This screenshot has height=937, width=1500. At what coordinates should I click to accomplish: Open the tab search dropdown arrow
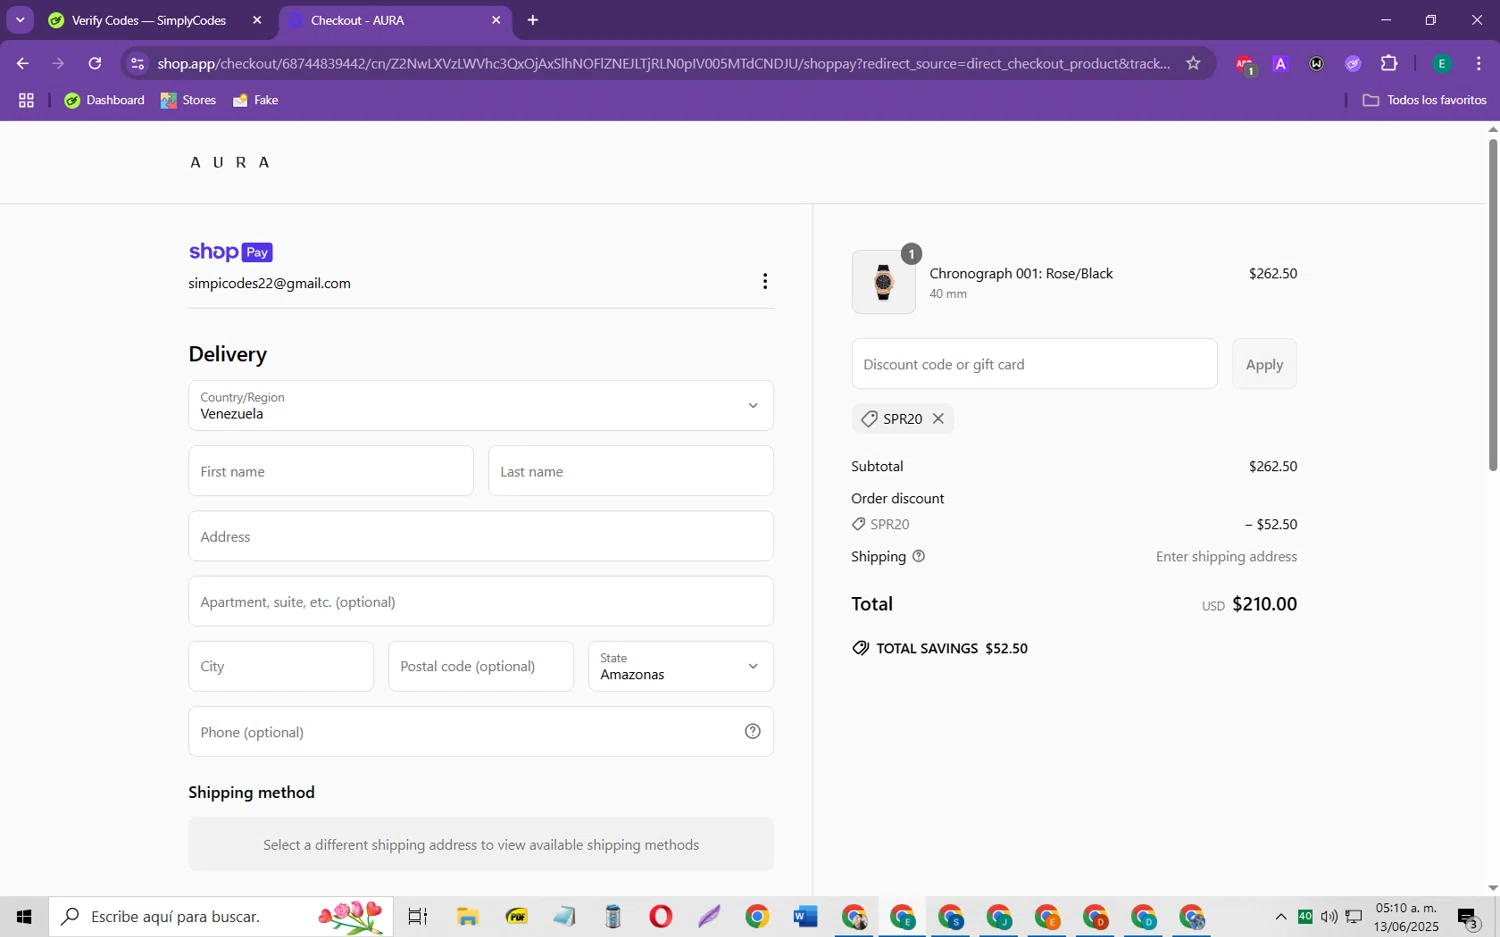20,20
